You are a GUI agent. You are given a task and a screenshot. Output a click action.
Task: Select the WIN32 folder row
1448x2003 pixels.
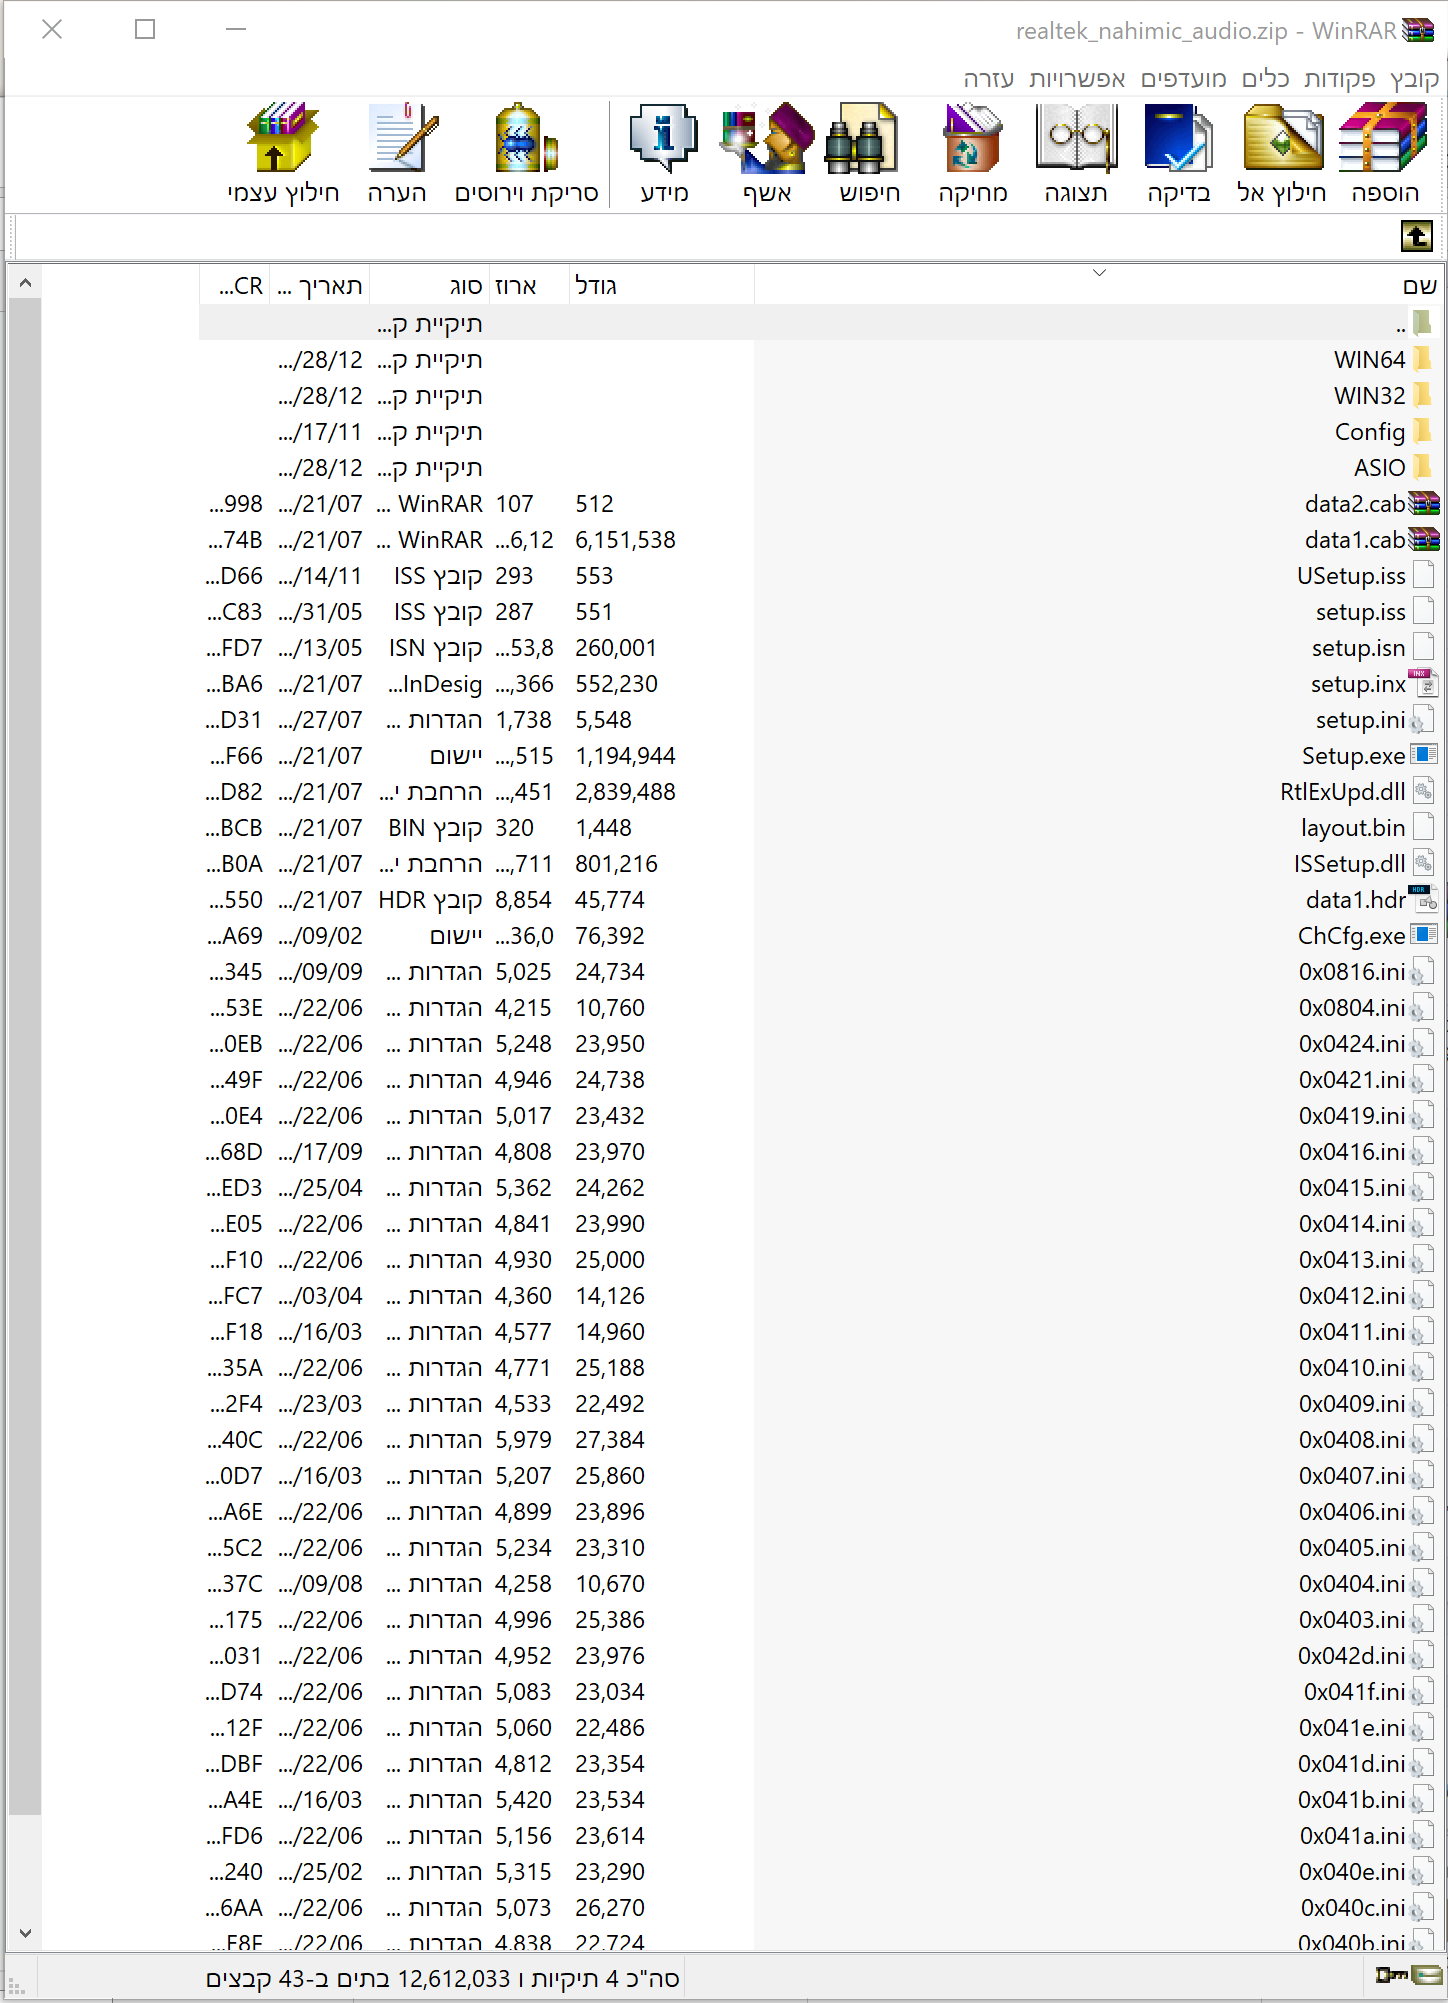pos(820,396)
